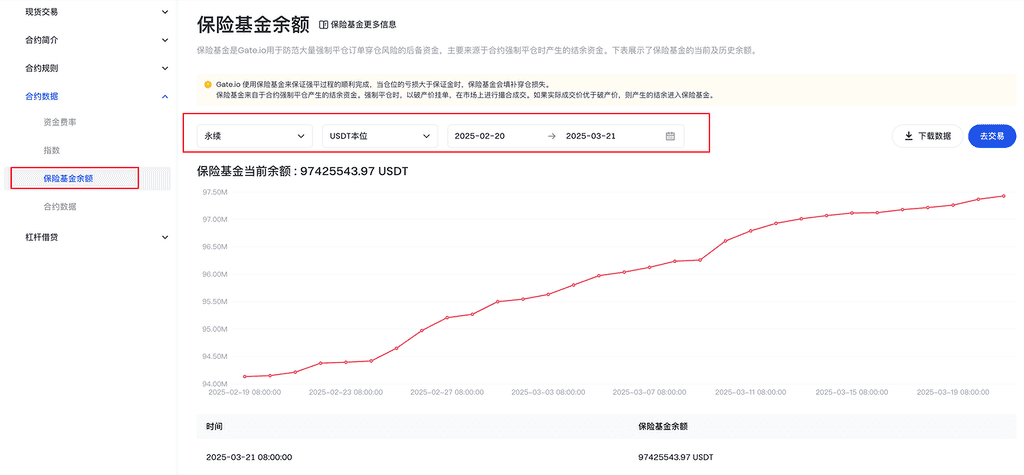The width and height of the screenshot is (1024, 475).
Task: Go to 合约数据 sub-item in sidebar
Action: point(60,207)
